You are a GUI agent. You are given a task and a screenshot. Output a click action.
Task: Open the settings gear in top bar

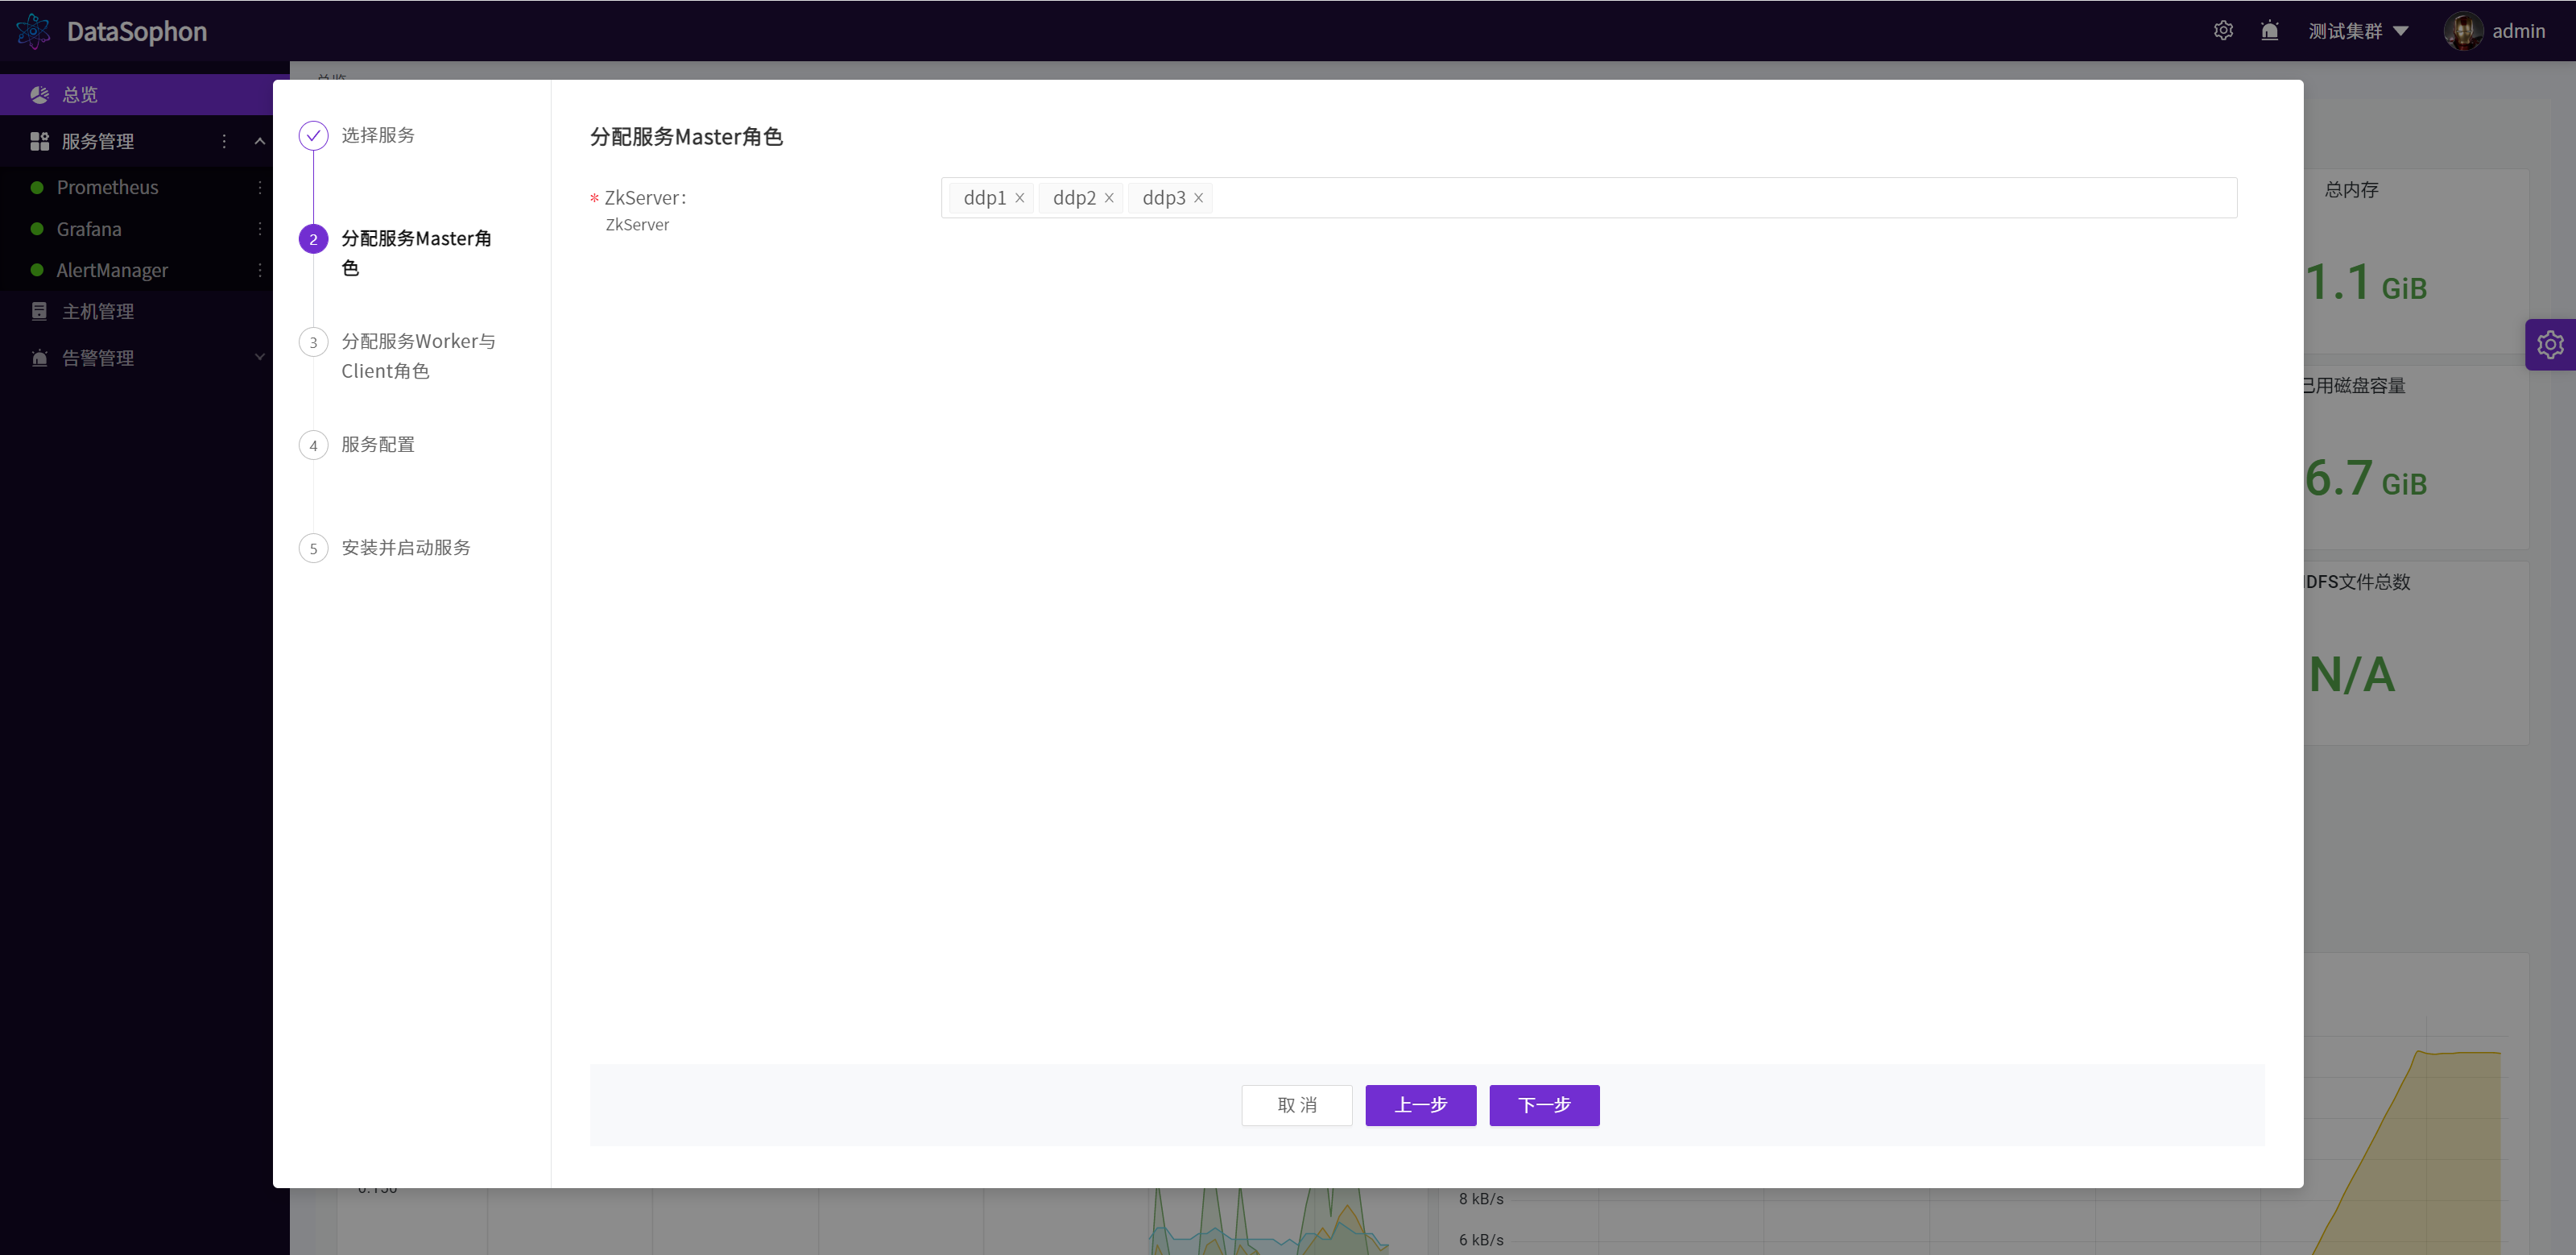click(2223, 31)
